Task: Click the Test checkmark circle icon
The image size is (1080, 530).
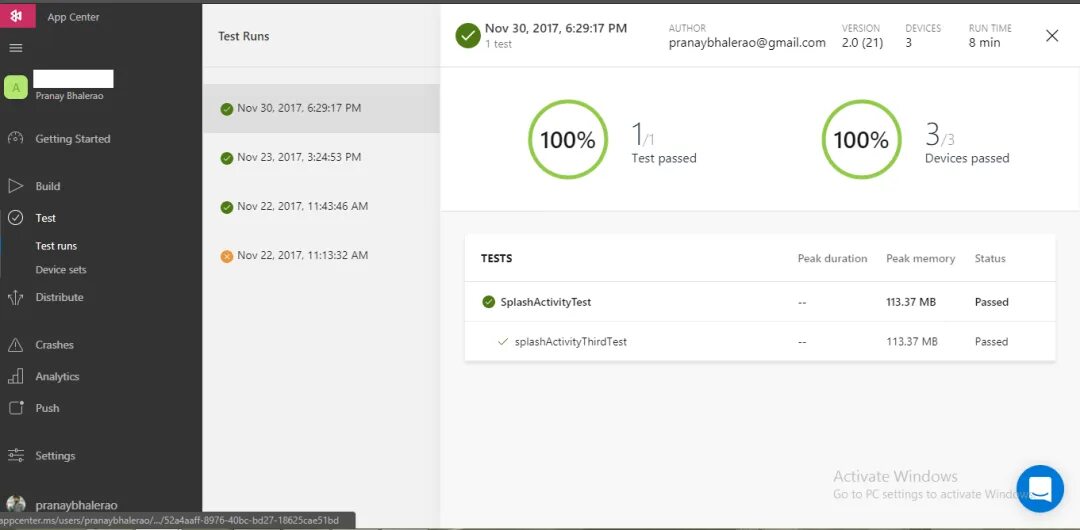Action: tap(15, 218)
